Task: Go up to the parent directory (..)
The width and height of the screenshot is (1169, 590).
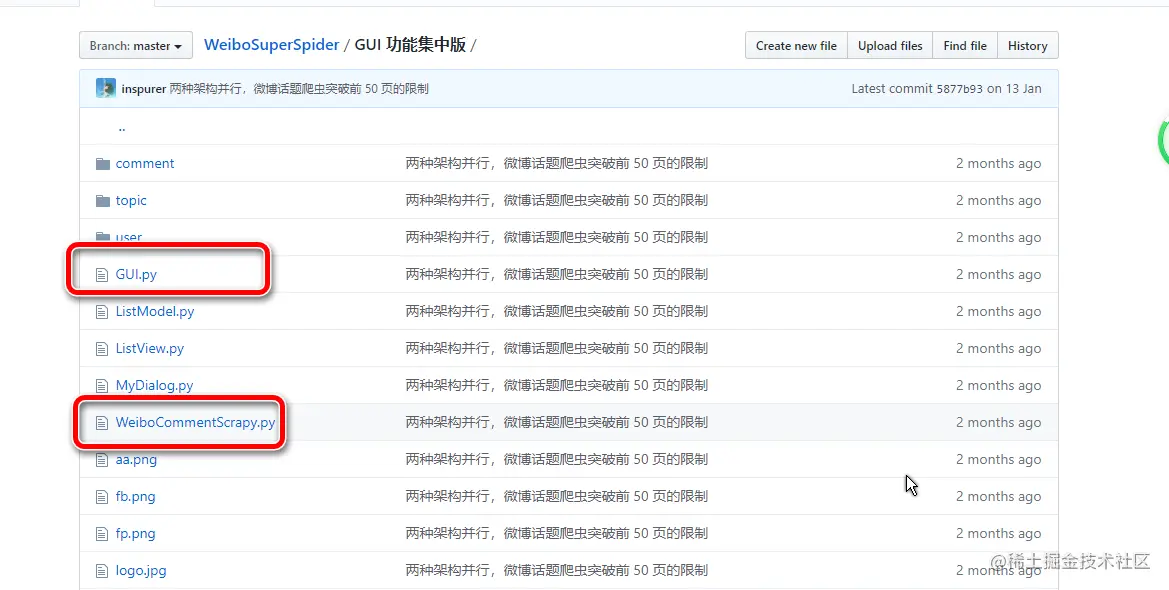Action: tap(122, 127)
